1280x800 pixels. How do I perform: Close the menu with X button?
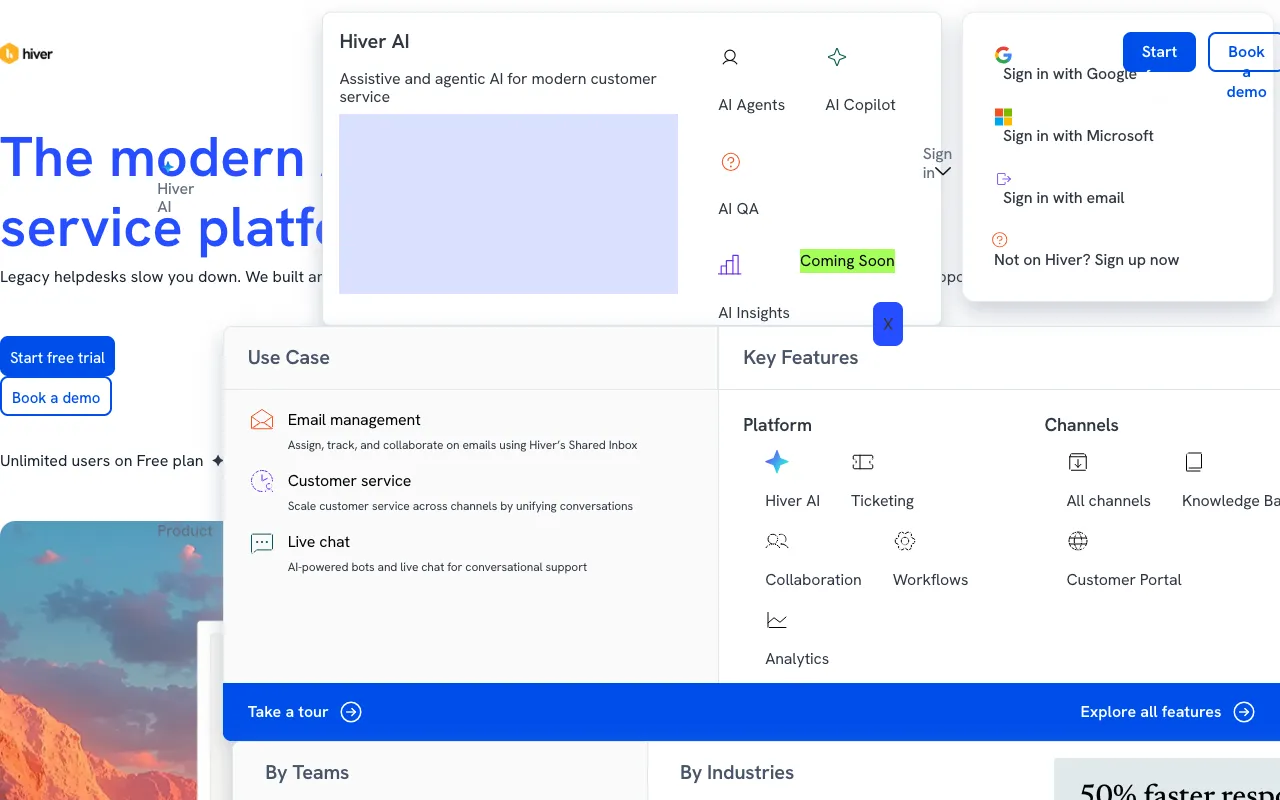888,324
